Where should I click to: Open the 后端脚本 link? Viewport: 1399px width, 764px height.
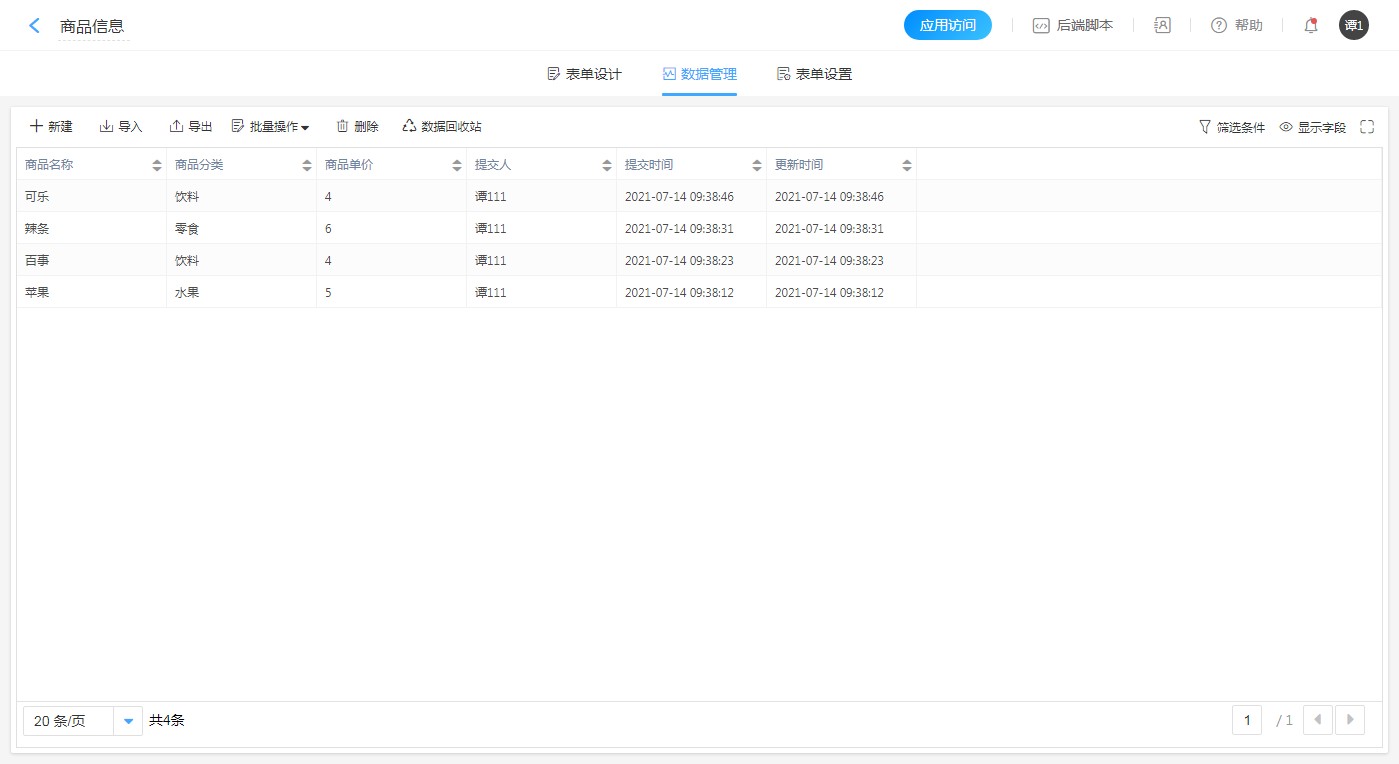[x=1073, y=26]
